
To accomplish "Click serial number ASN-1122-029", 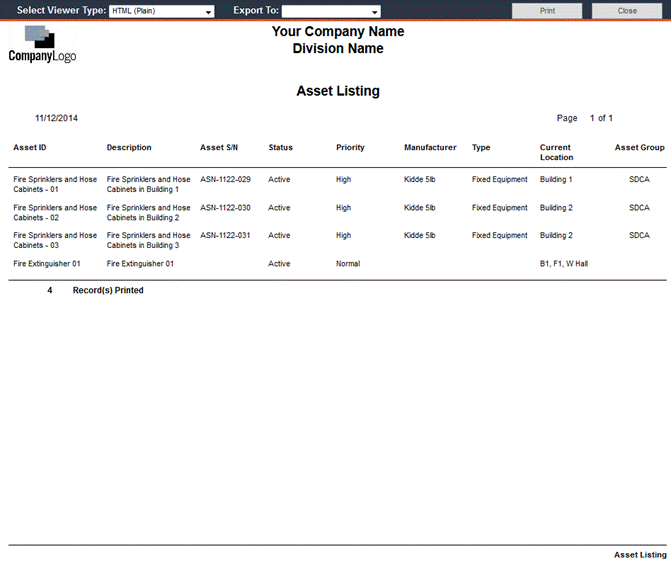I will click(225, 180).
